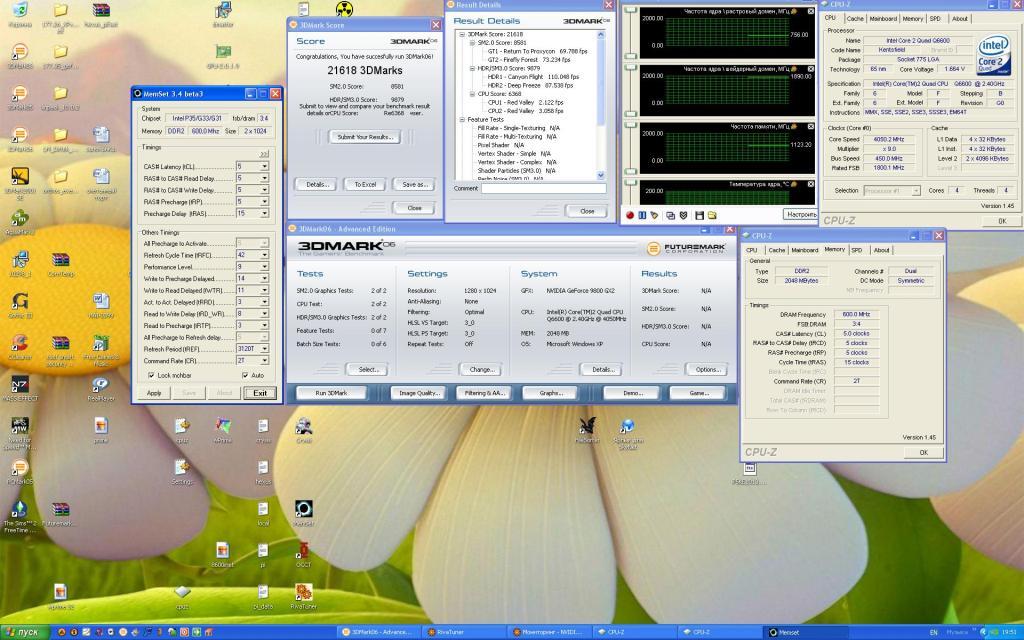1024x640 pixels.
Task: Click the Comment field in Result Details
Action: (x=543, y=188)
